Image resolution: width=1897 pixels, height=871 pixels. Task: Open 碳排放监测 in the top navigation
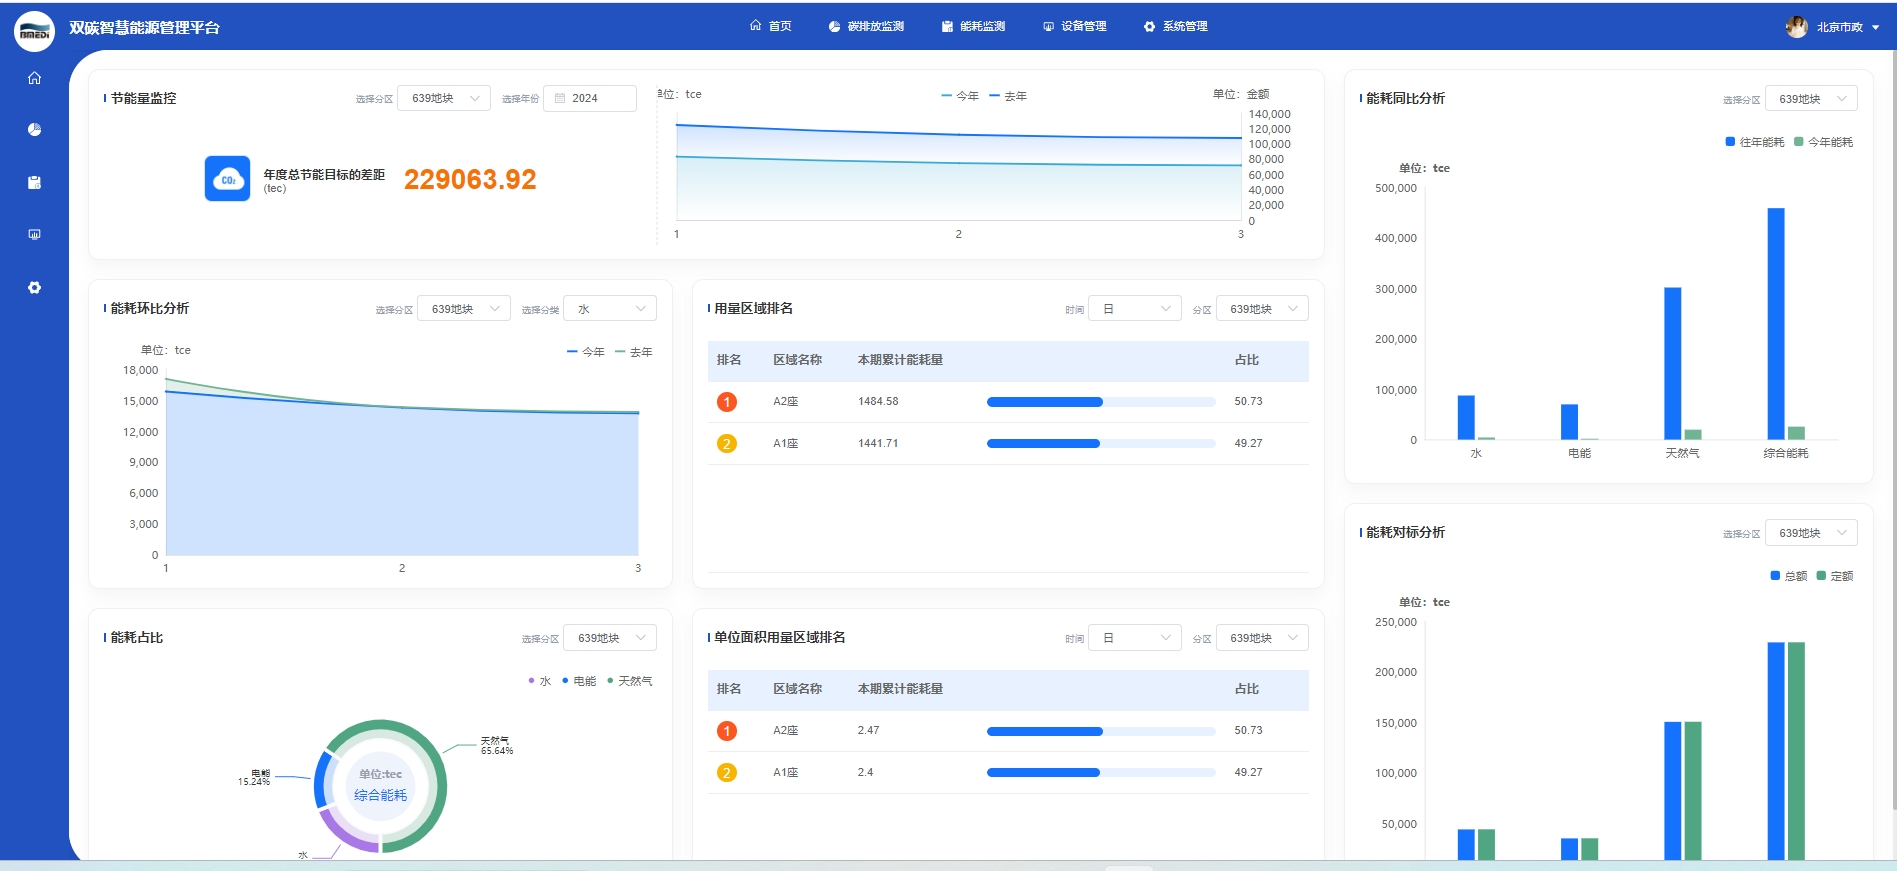[866, 26]
